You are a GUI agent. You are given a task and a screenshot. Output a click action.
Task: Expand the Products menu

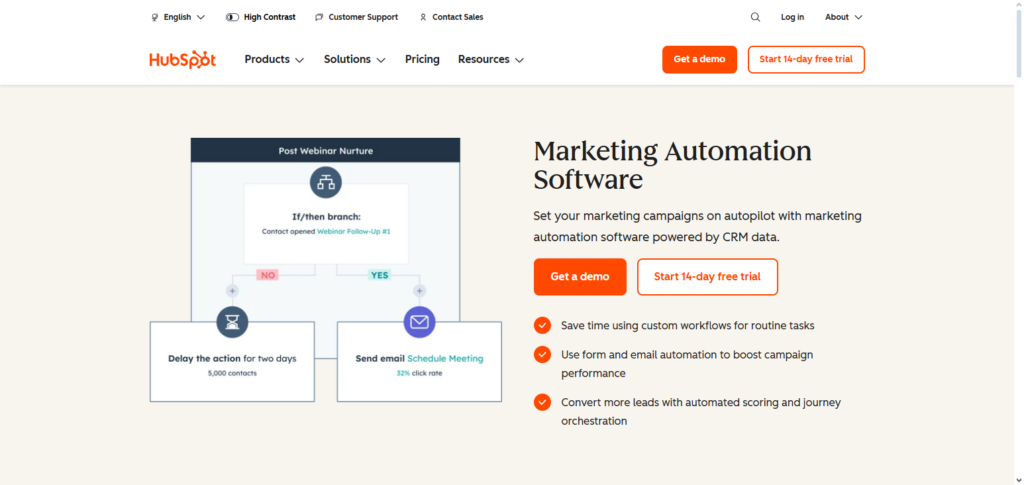[274, 59]
